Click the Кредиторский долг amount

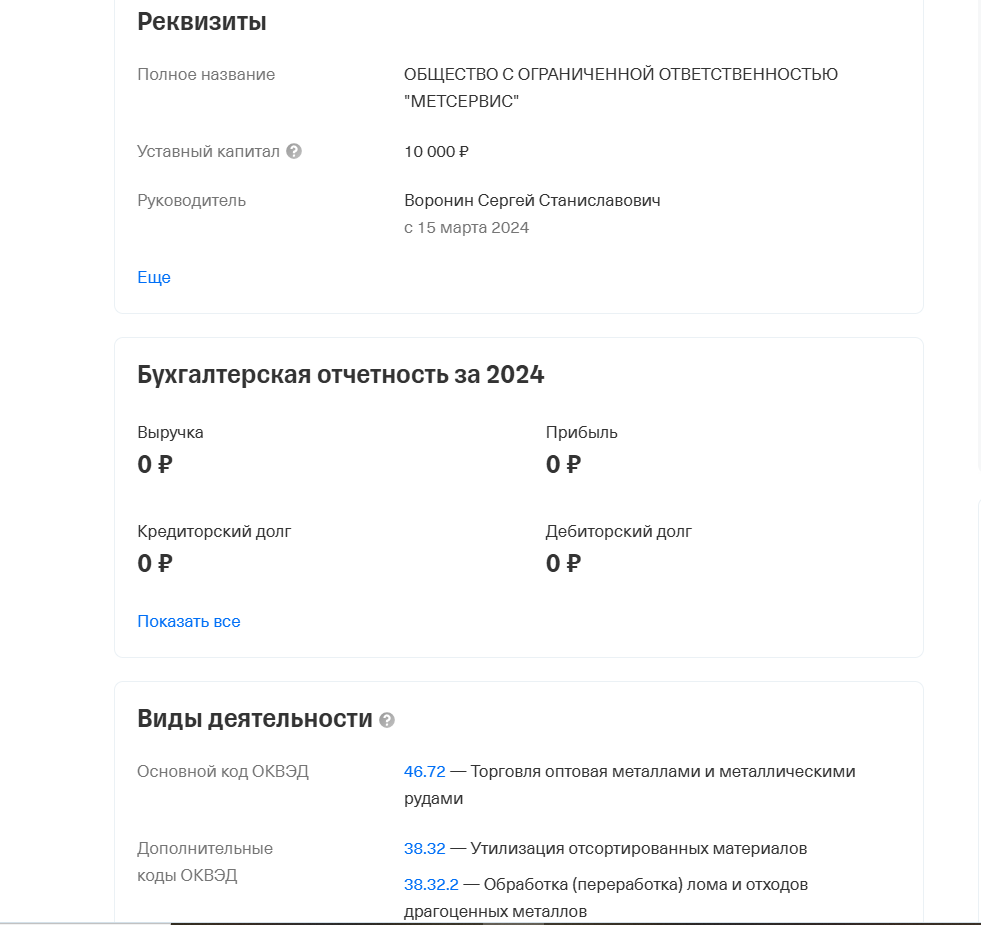(x=155, y=564)
